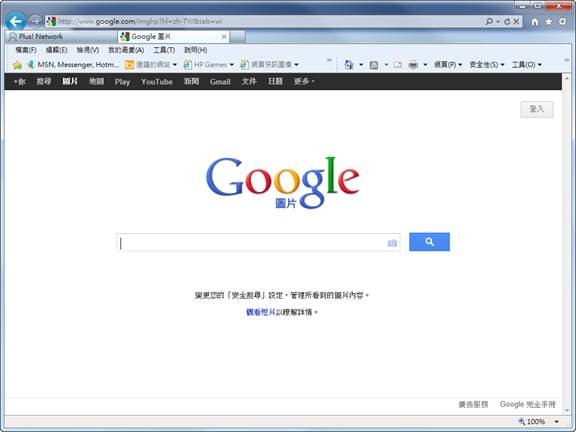Click the RSS feeds icon in command bar

[x=374, y=65]
